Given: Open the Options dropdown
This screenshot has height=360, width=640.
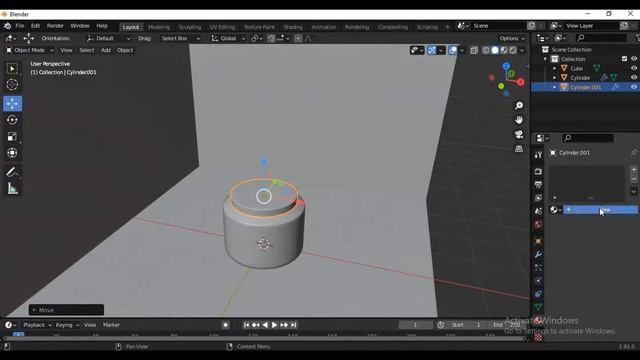Looking at the screenshot, I should [512, 38].
